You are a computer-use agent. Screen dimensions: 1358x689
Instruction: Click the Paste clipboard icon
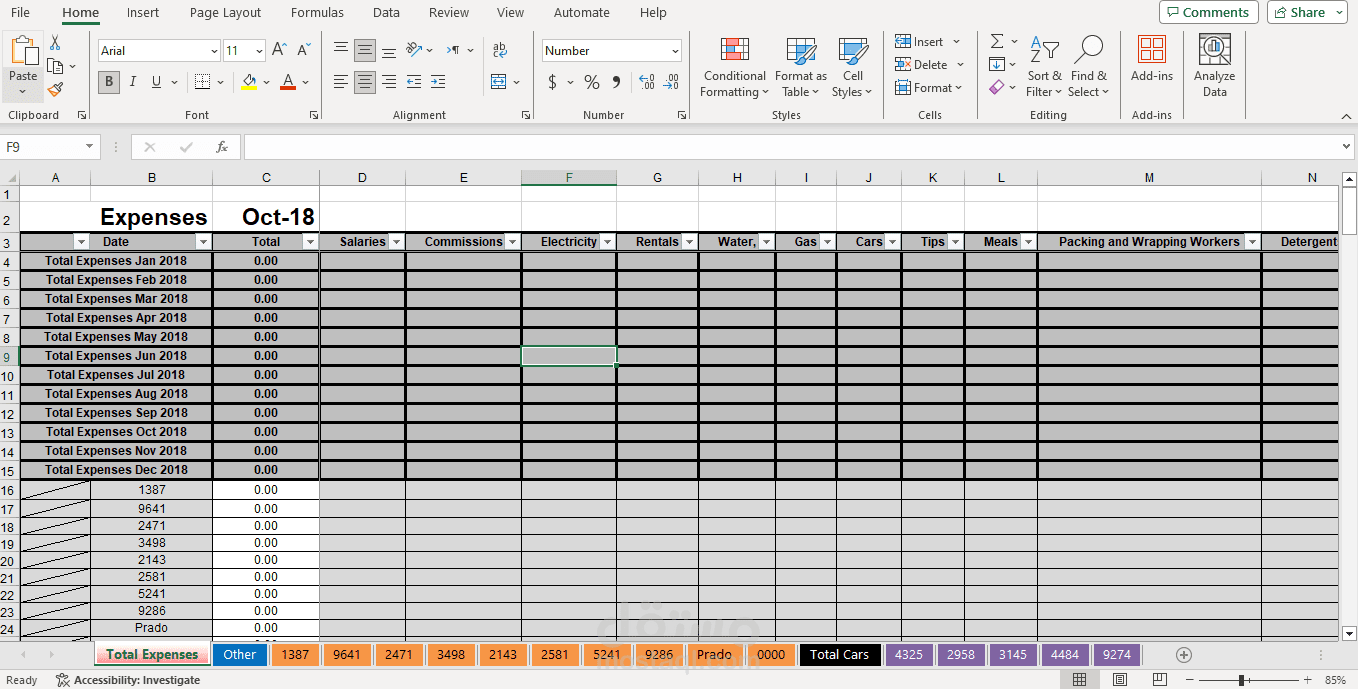[x=23, y=52]
